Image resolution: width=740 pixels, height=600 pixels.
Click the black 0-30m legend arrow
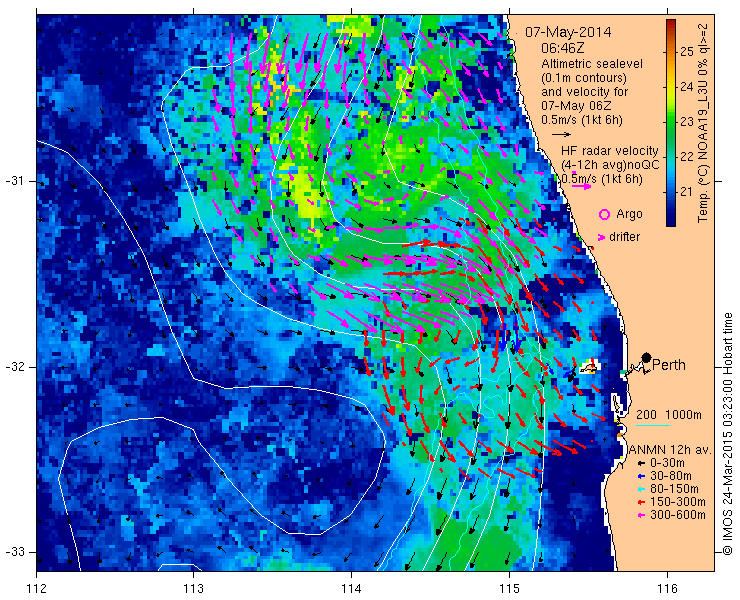640,464
